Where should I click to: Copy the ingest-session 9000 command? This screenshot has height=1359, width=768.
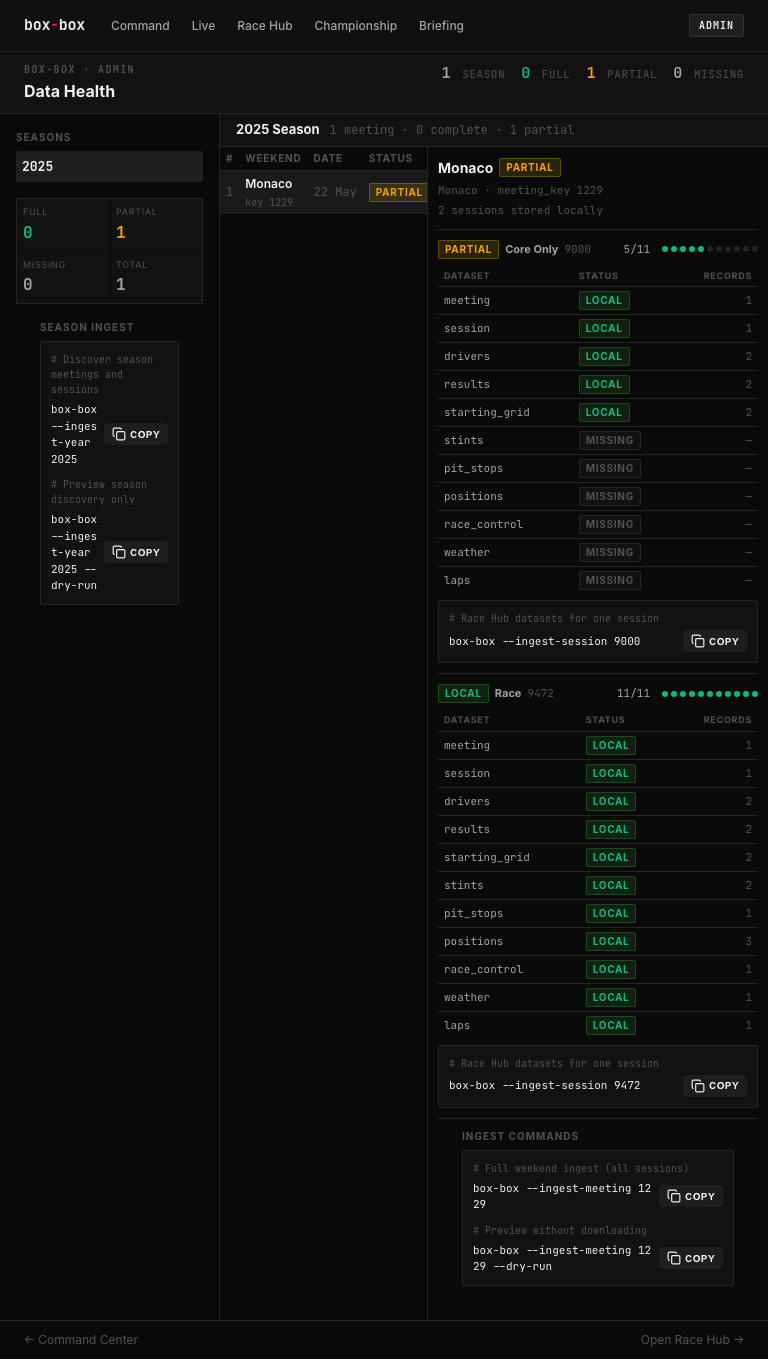click(715, 641)
